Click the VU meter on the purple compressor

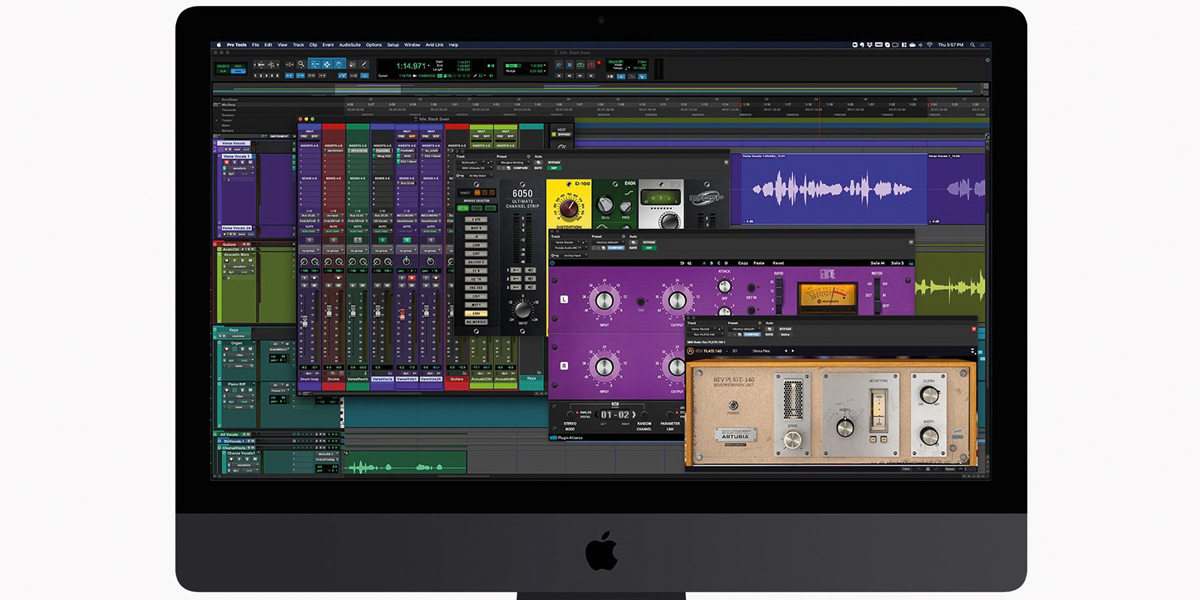click(827, 297)
